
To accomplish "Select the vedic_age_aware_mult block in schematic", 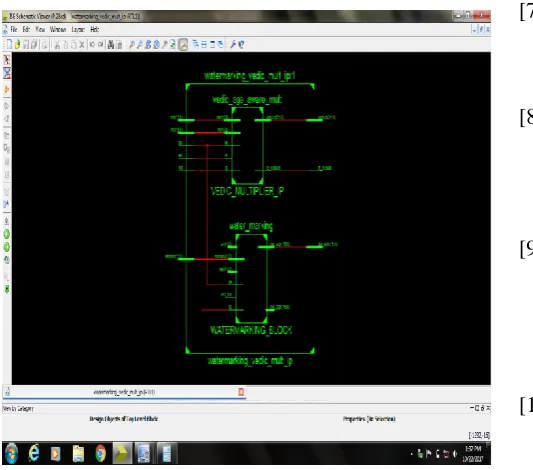I will (247, 145).
